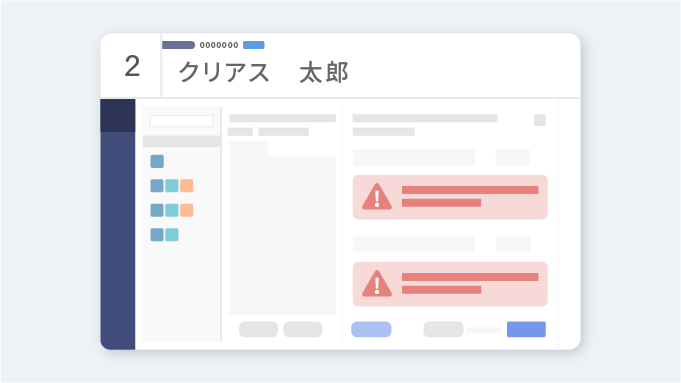Viewport: 681px width, 383px height.
Task: Select the single blue square in first row
Action: click(157, 161)
